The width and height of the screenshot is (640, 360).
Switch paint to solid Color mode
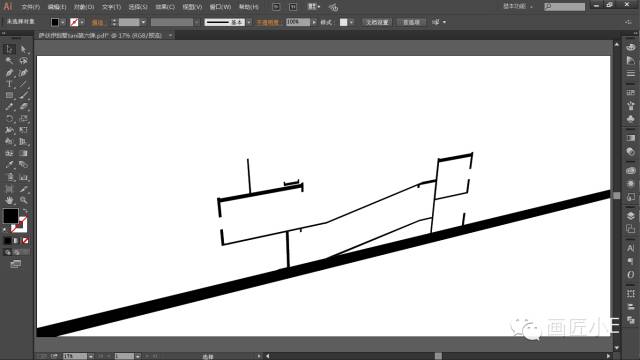[7, 241]
